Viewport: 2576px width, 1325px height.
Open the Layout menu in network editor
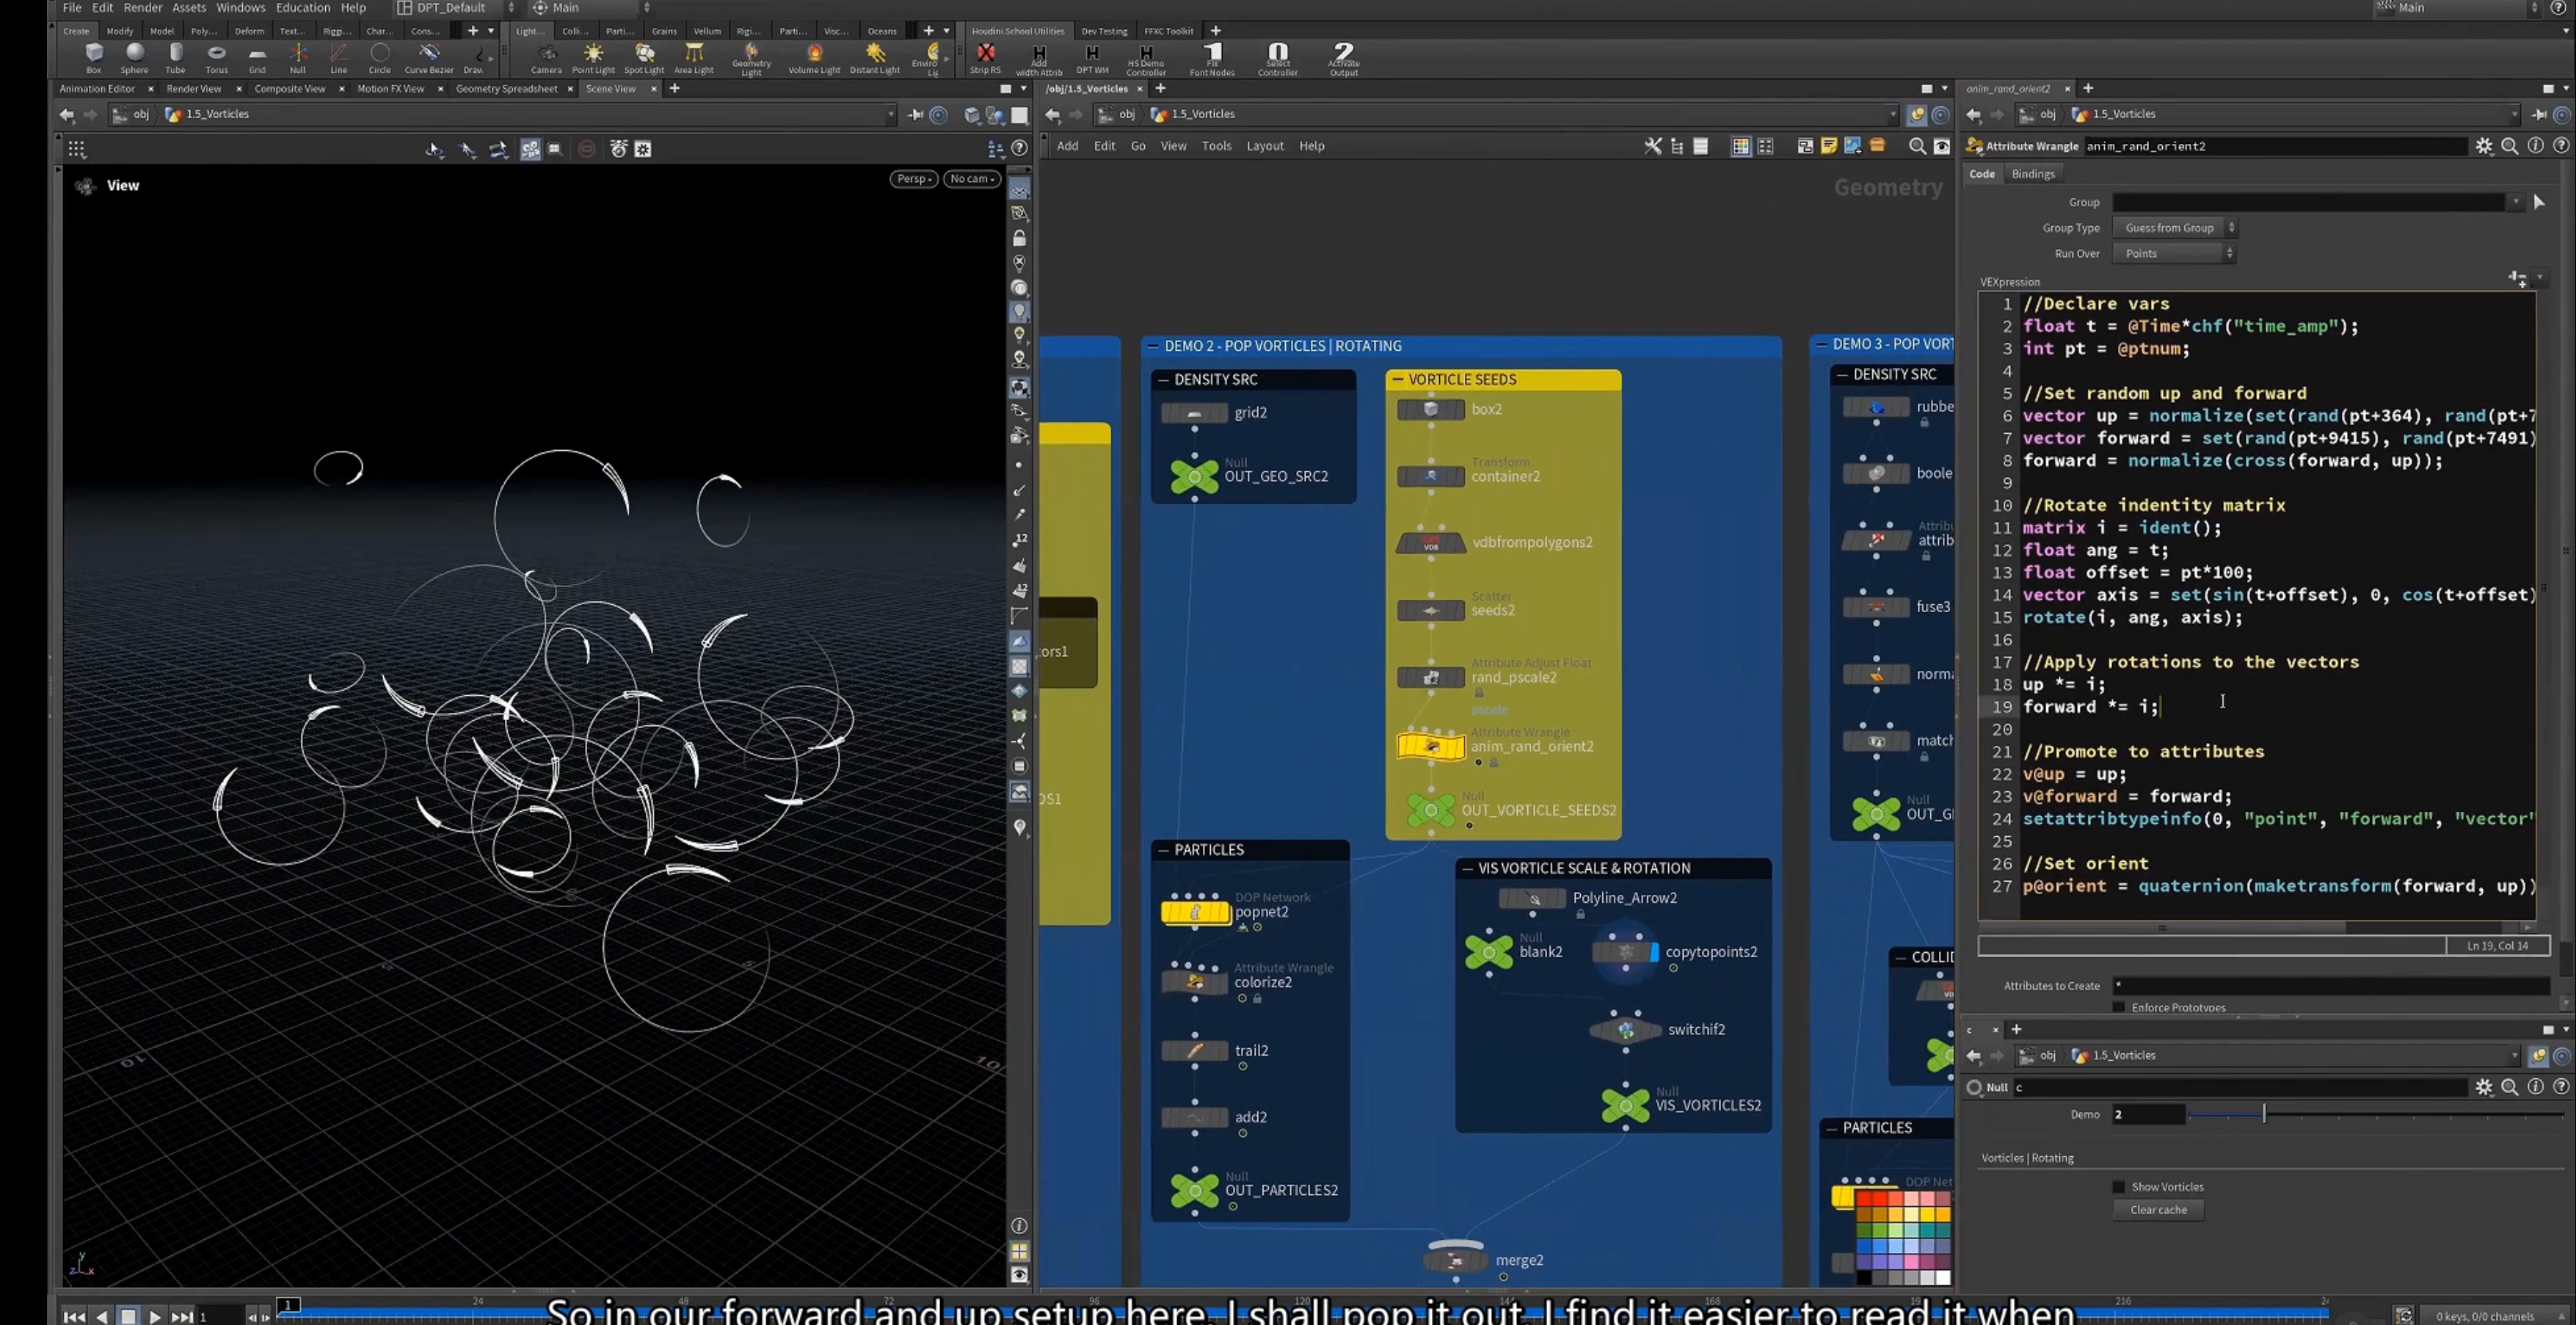(x=1264, y=146)
